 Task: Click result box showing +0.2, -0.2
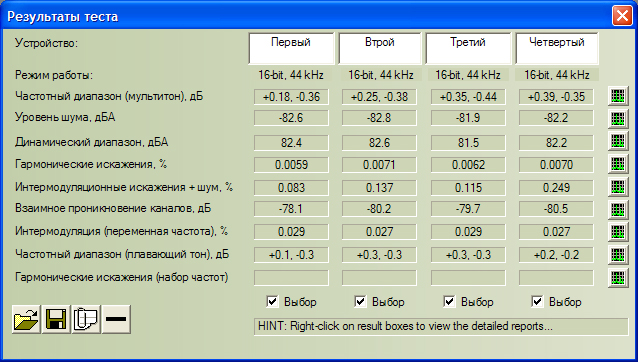tap(556, 255)
